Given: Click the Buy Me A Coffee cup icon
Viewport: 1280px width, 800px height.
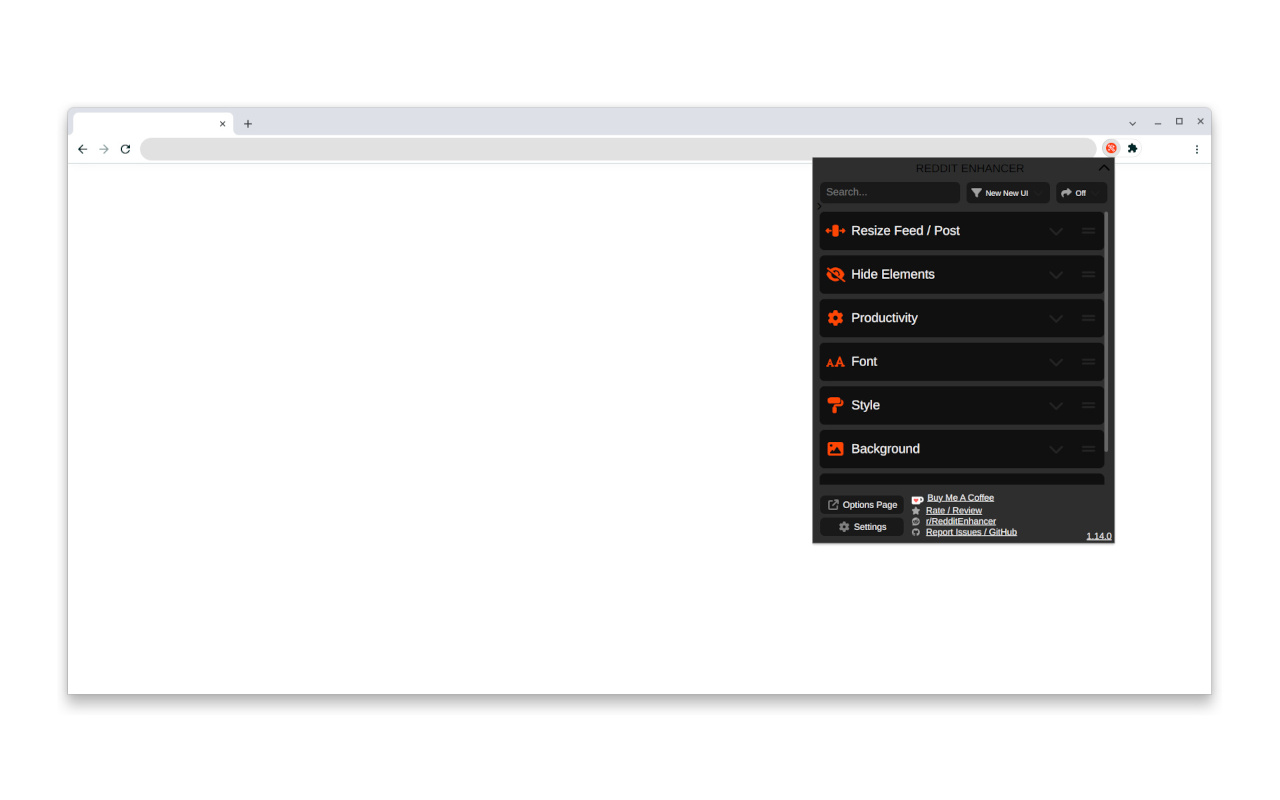Looking at the screenshot, I should (x=917, y=499).
